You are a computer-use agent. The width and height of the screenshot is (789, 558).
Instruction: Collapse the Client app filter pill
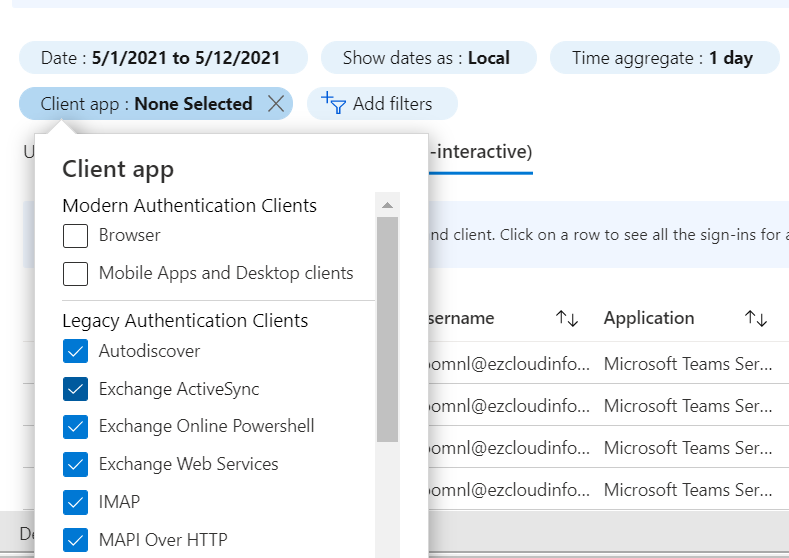point(146,104)
